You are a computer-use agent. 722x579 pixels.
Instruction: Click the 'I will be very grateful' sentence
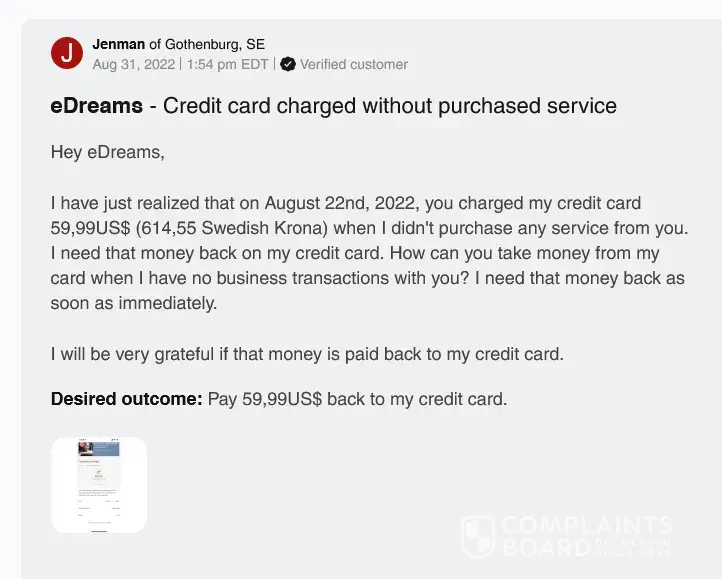click(308, 352)
